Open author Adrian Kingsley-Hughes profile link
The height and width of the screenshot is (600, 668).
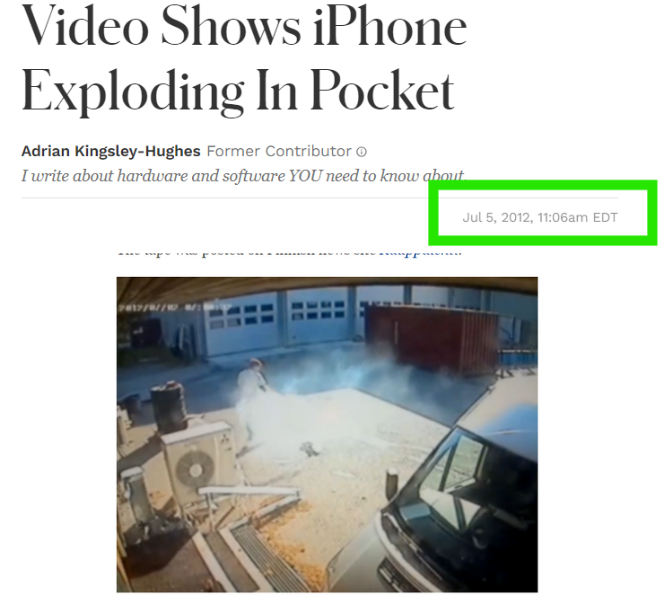pyautogui.click(x=111, y=151)
